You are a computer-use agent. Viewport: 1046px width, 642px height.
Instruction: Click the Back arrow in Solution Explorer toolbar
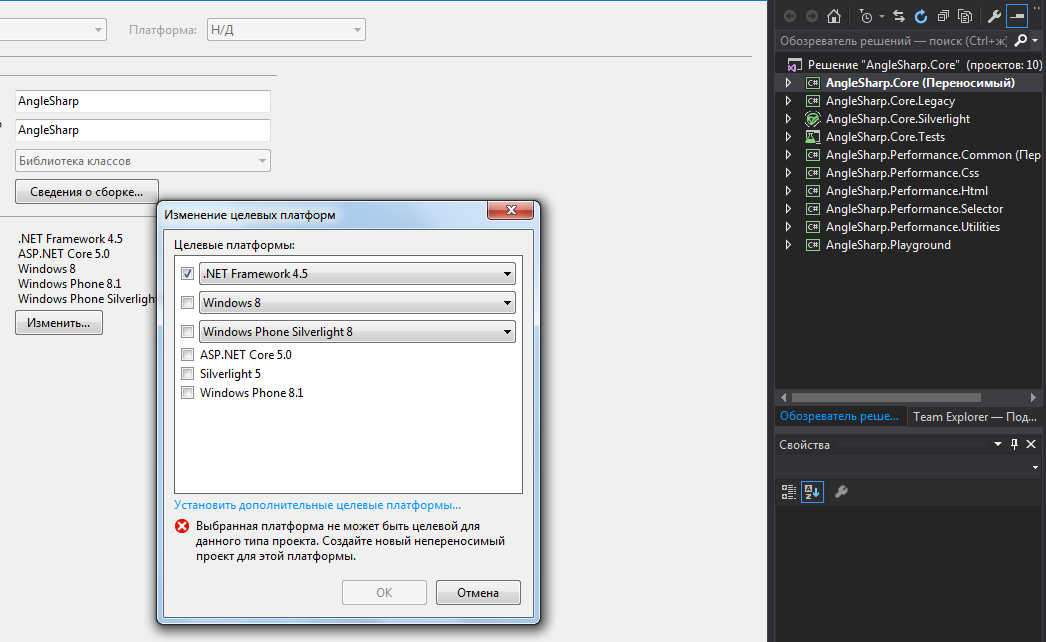point(790,17)
